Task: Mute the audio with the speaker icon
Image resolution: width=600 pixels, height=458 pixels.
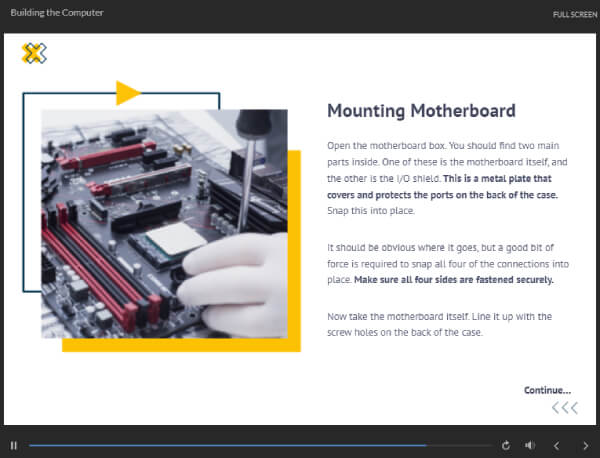Action: pos(530,445)
